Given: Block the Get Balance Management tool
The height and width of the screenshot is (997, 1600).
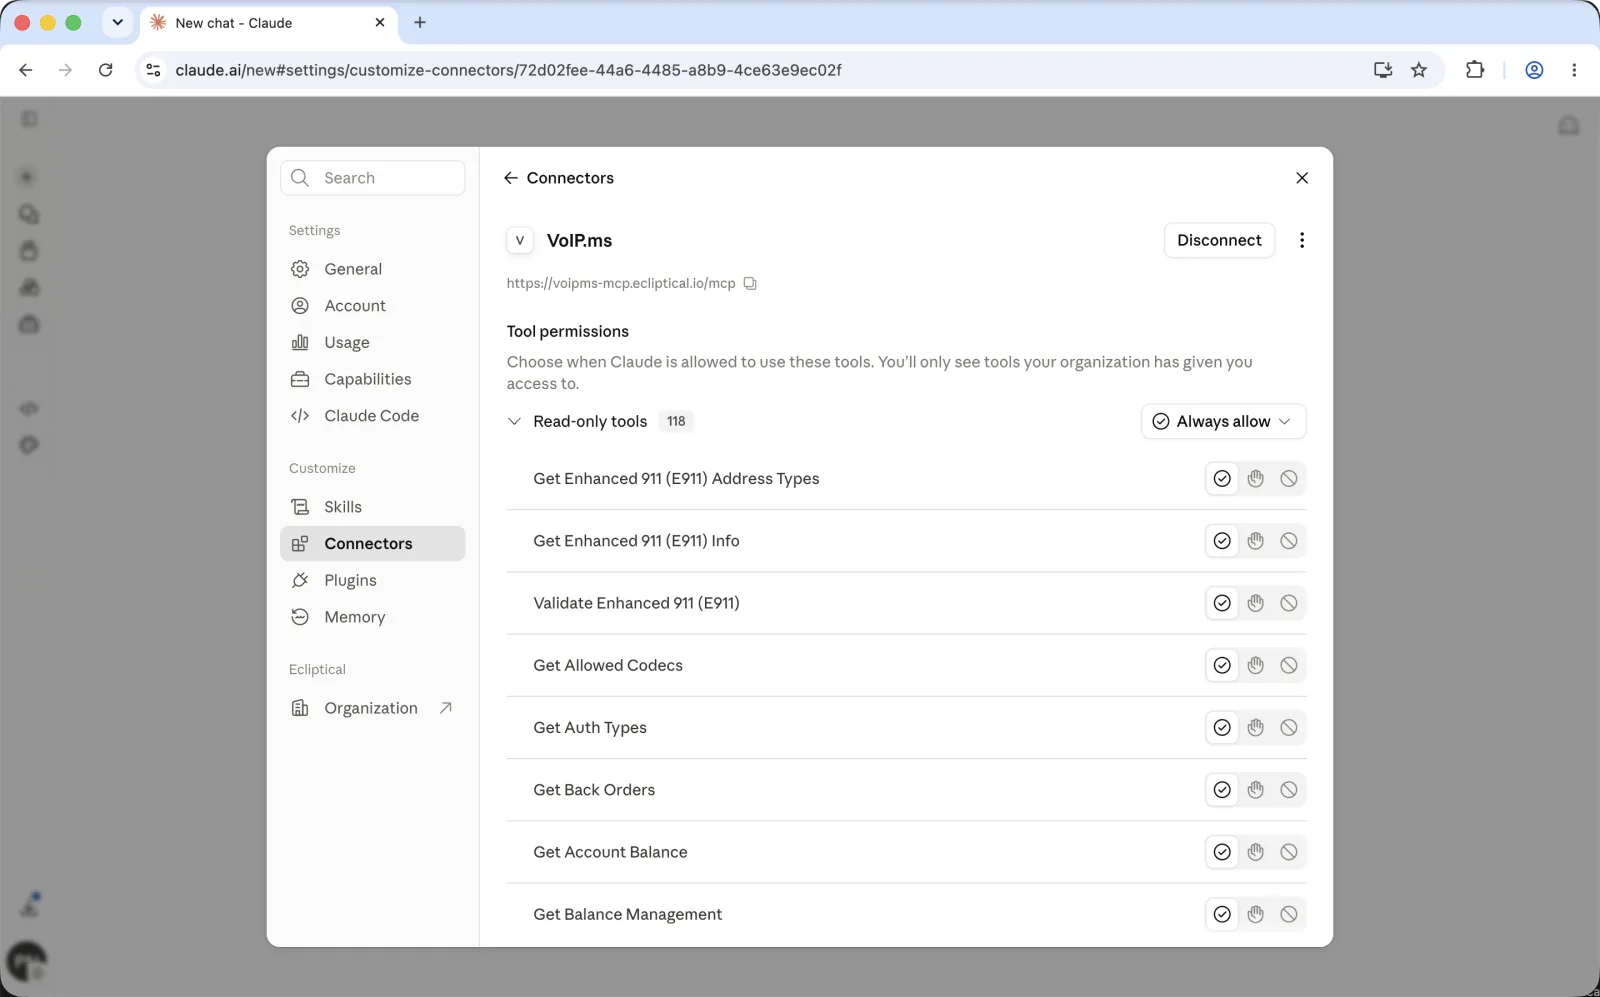Looking at the screenshot, I should [1289, 914].
